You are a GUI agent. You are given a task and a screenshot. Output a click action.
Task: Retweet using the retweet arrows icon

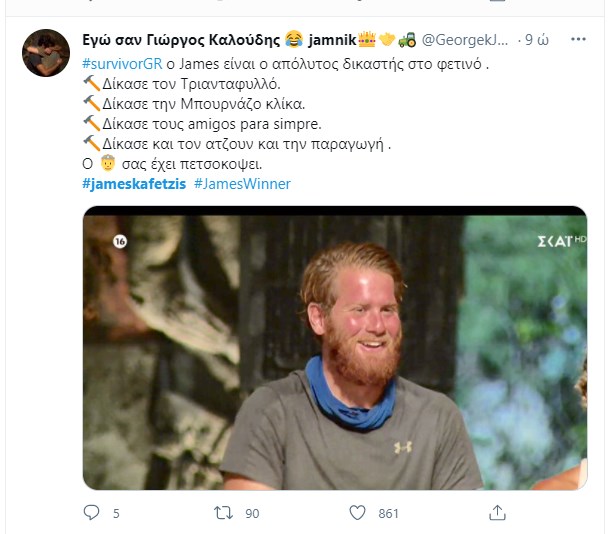click(225, 513)
